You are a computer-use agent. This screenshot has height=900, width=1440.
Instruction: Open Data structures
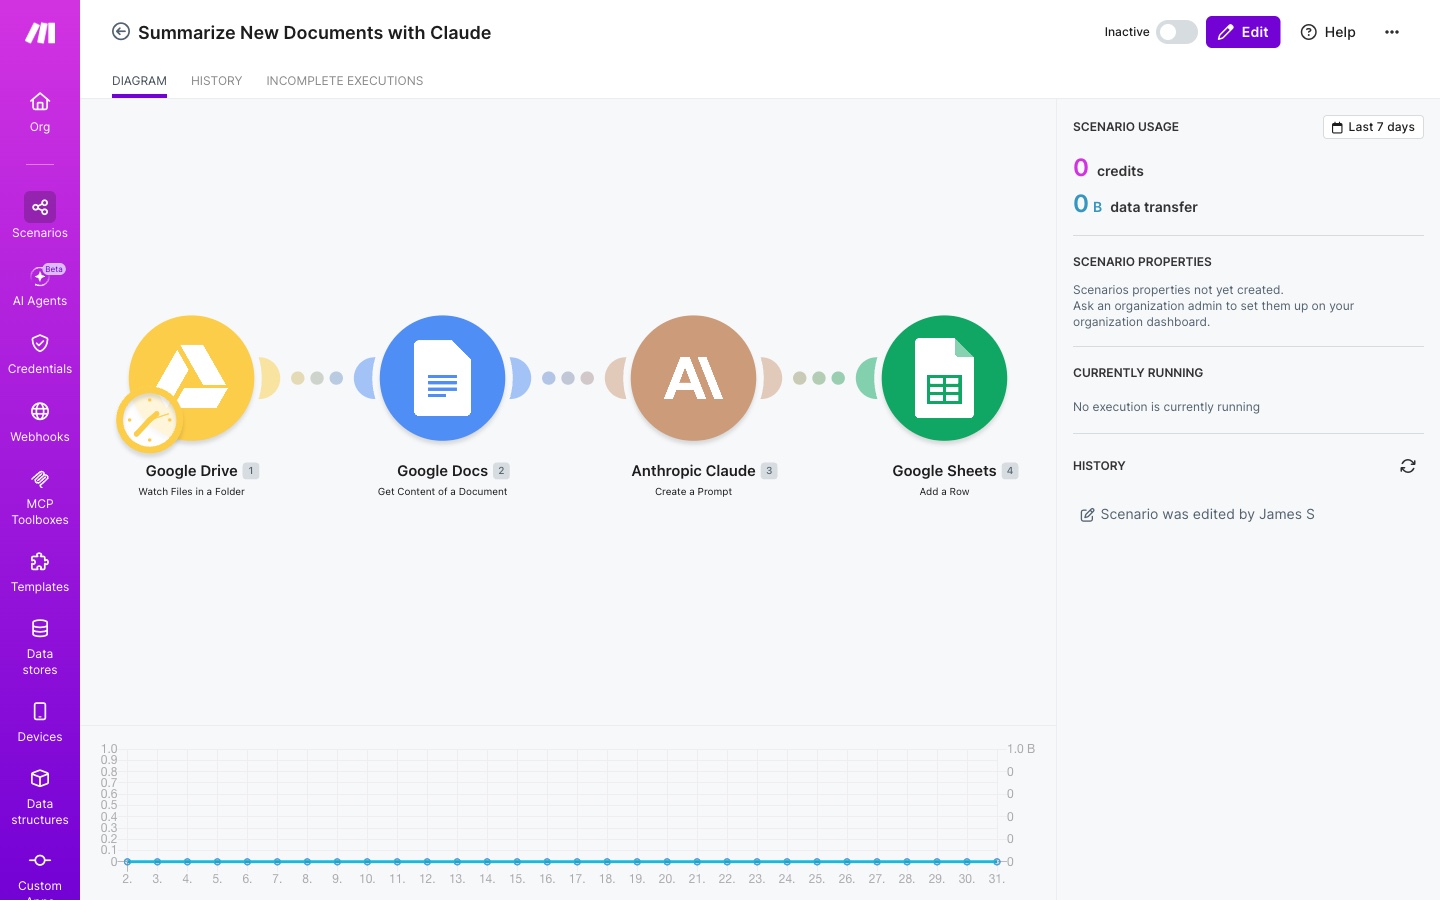[x=40, y=797]
